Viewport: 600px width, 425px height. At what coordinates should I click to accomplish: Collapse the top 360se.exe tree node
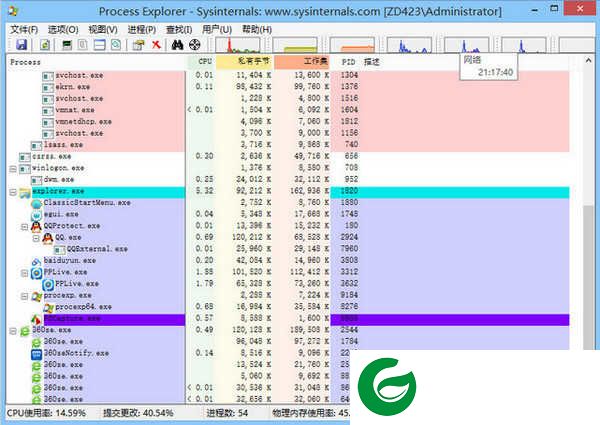coord(13,331)
